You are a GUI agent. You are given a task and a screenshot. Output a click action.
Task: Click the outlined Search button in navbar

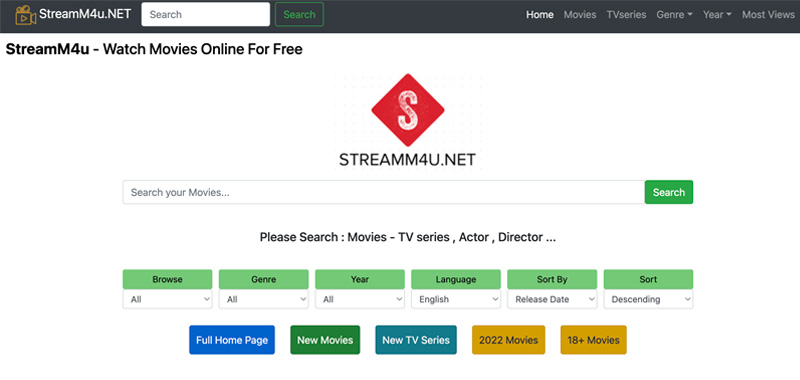coord(299,14)
